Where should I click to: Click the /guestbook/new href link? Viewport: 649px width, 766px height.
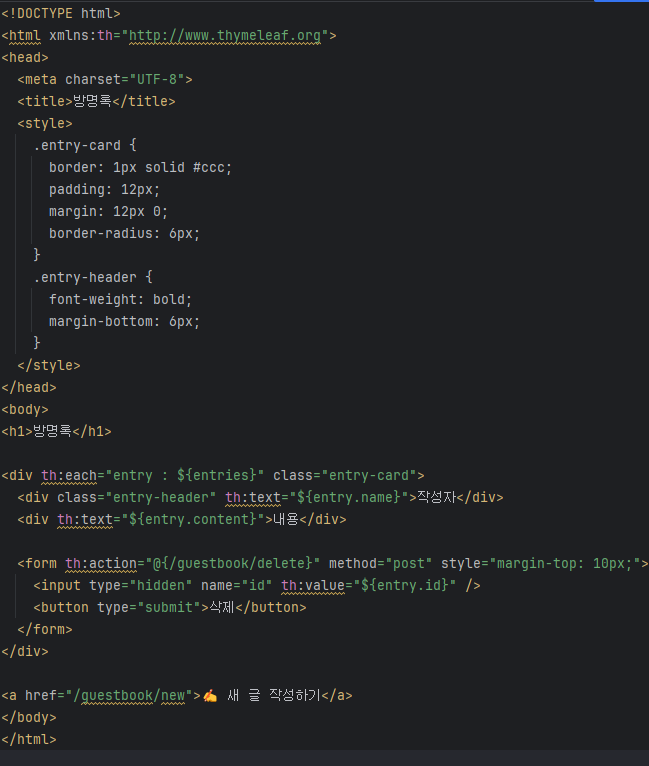129,695
